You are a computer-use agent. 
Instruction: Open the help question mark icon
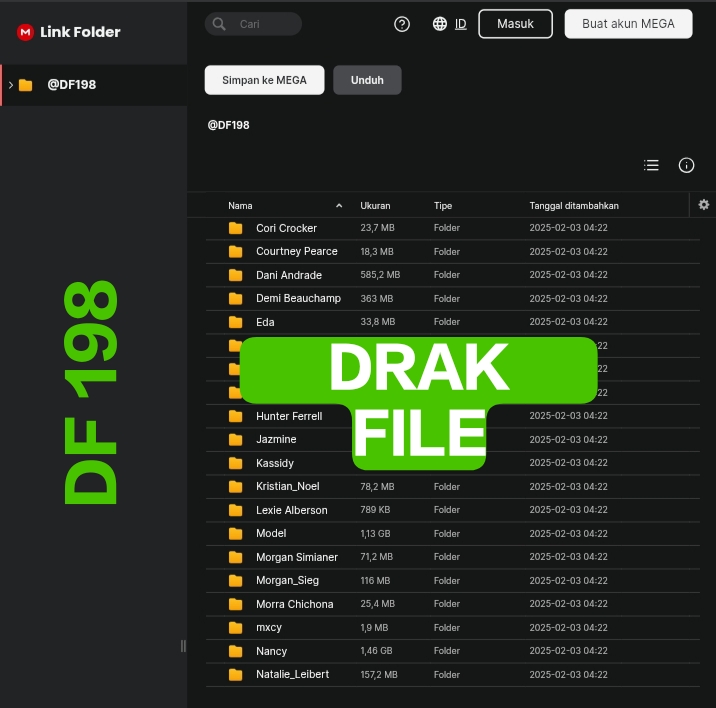tap(402, 24)
